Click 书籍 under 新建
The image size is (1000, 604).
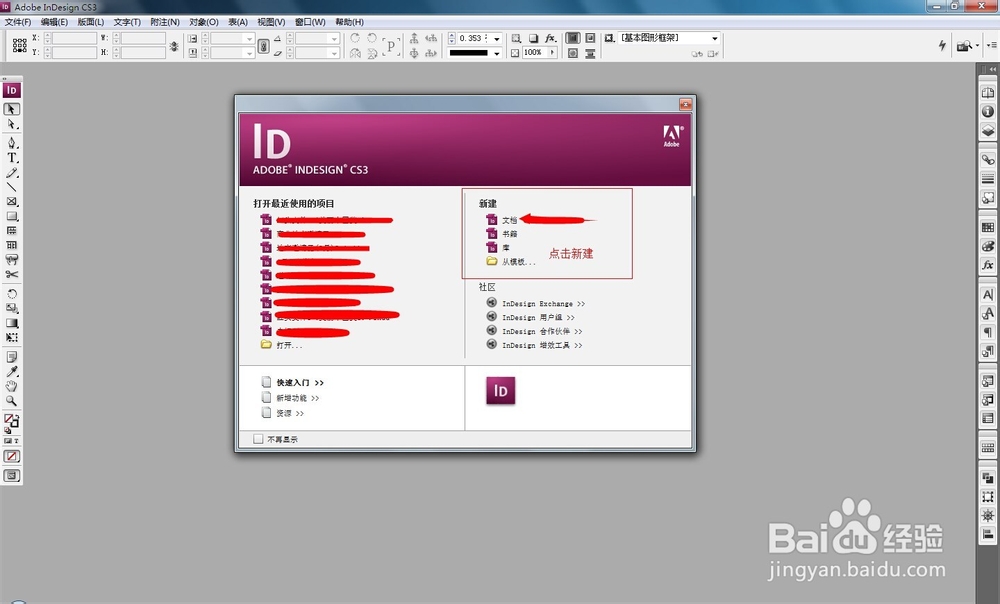click(x=510, y=234)
